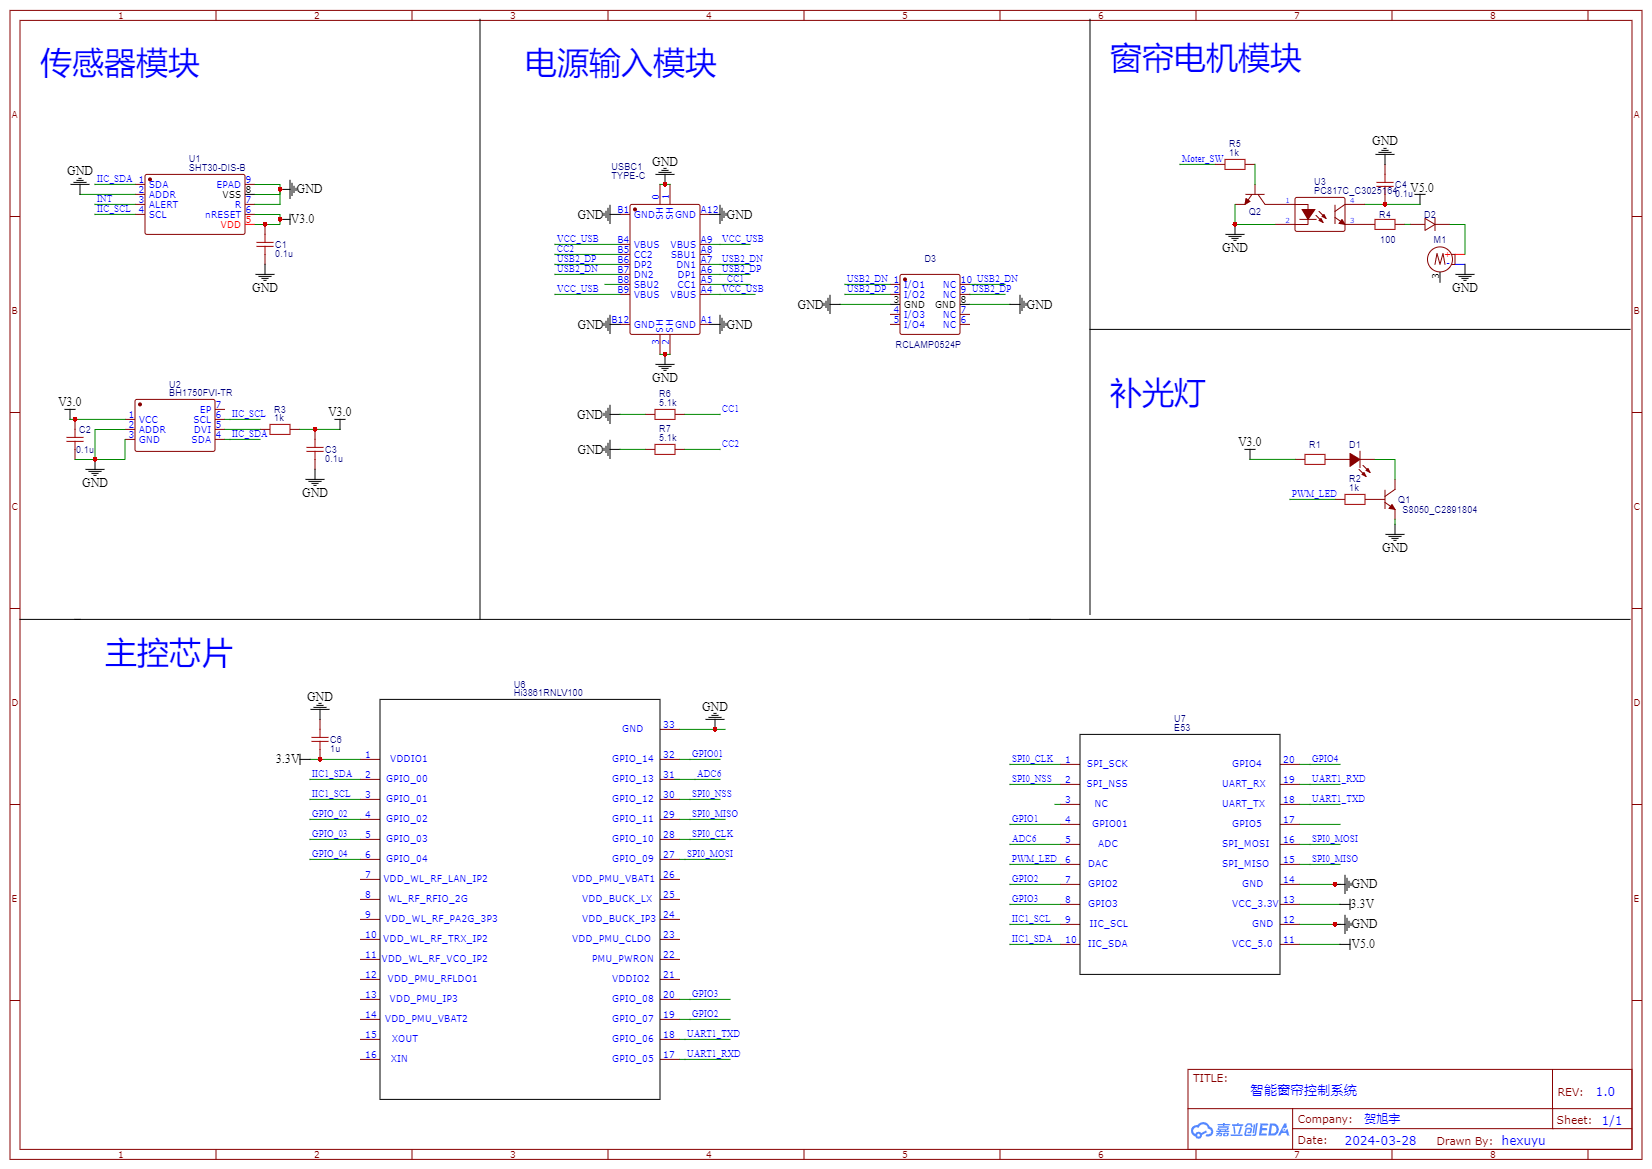
Task: Click the S8050_C2891804 part label
Action: [x=1440, y=510]
